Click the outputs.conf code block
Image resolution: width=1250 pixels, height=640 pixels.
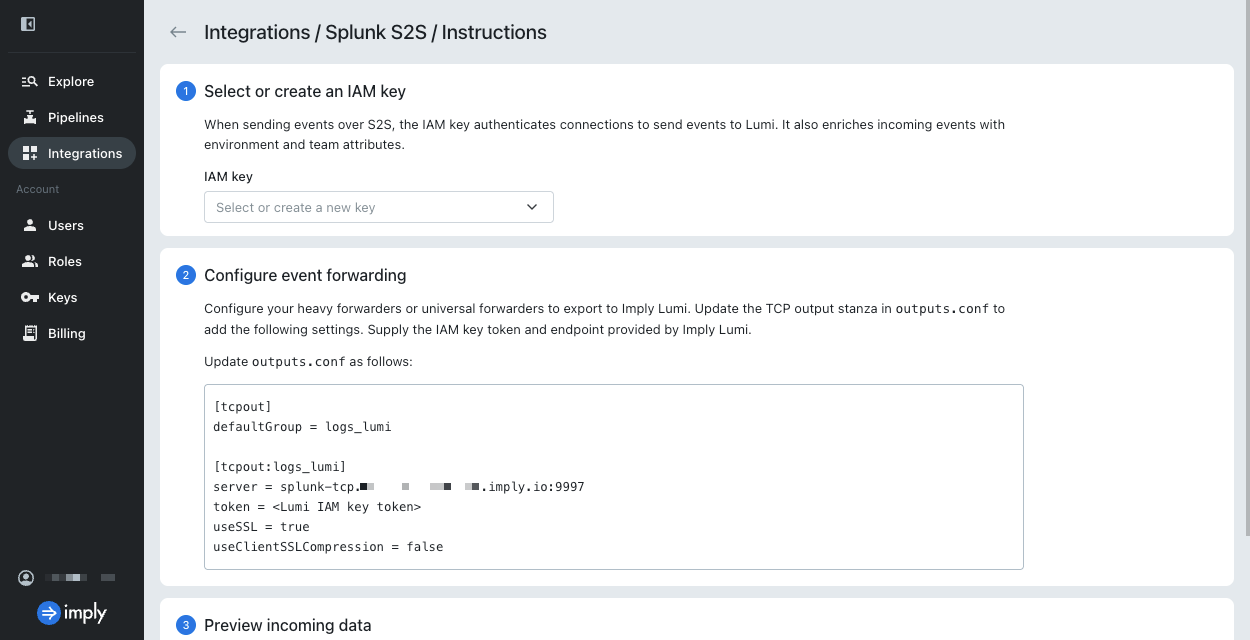[614, 477]
